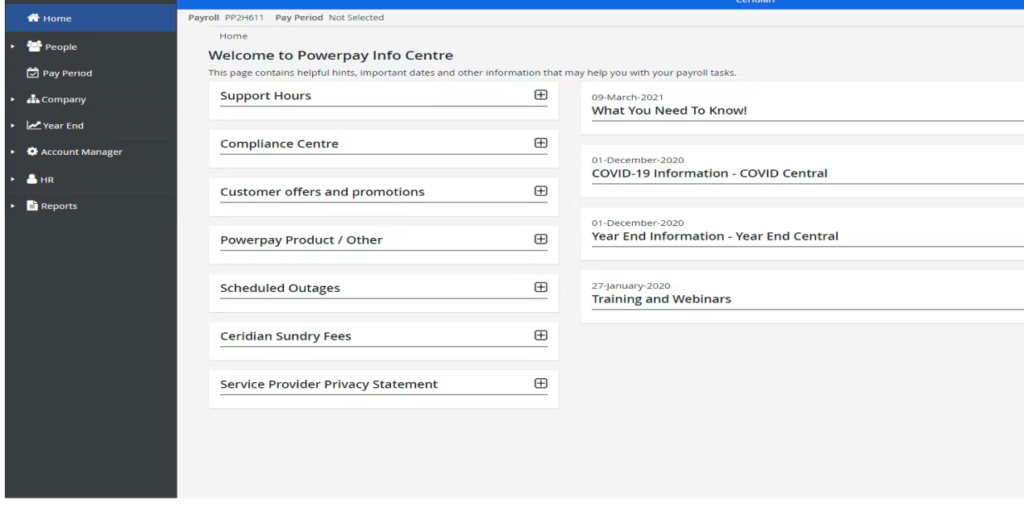The image size is (1024, 529).
Task: Expand the Support Hours section
Action: (540, 95)
